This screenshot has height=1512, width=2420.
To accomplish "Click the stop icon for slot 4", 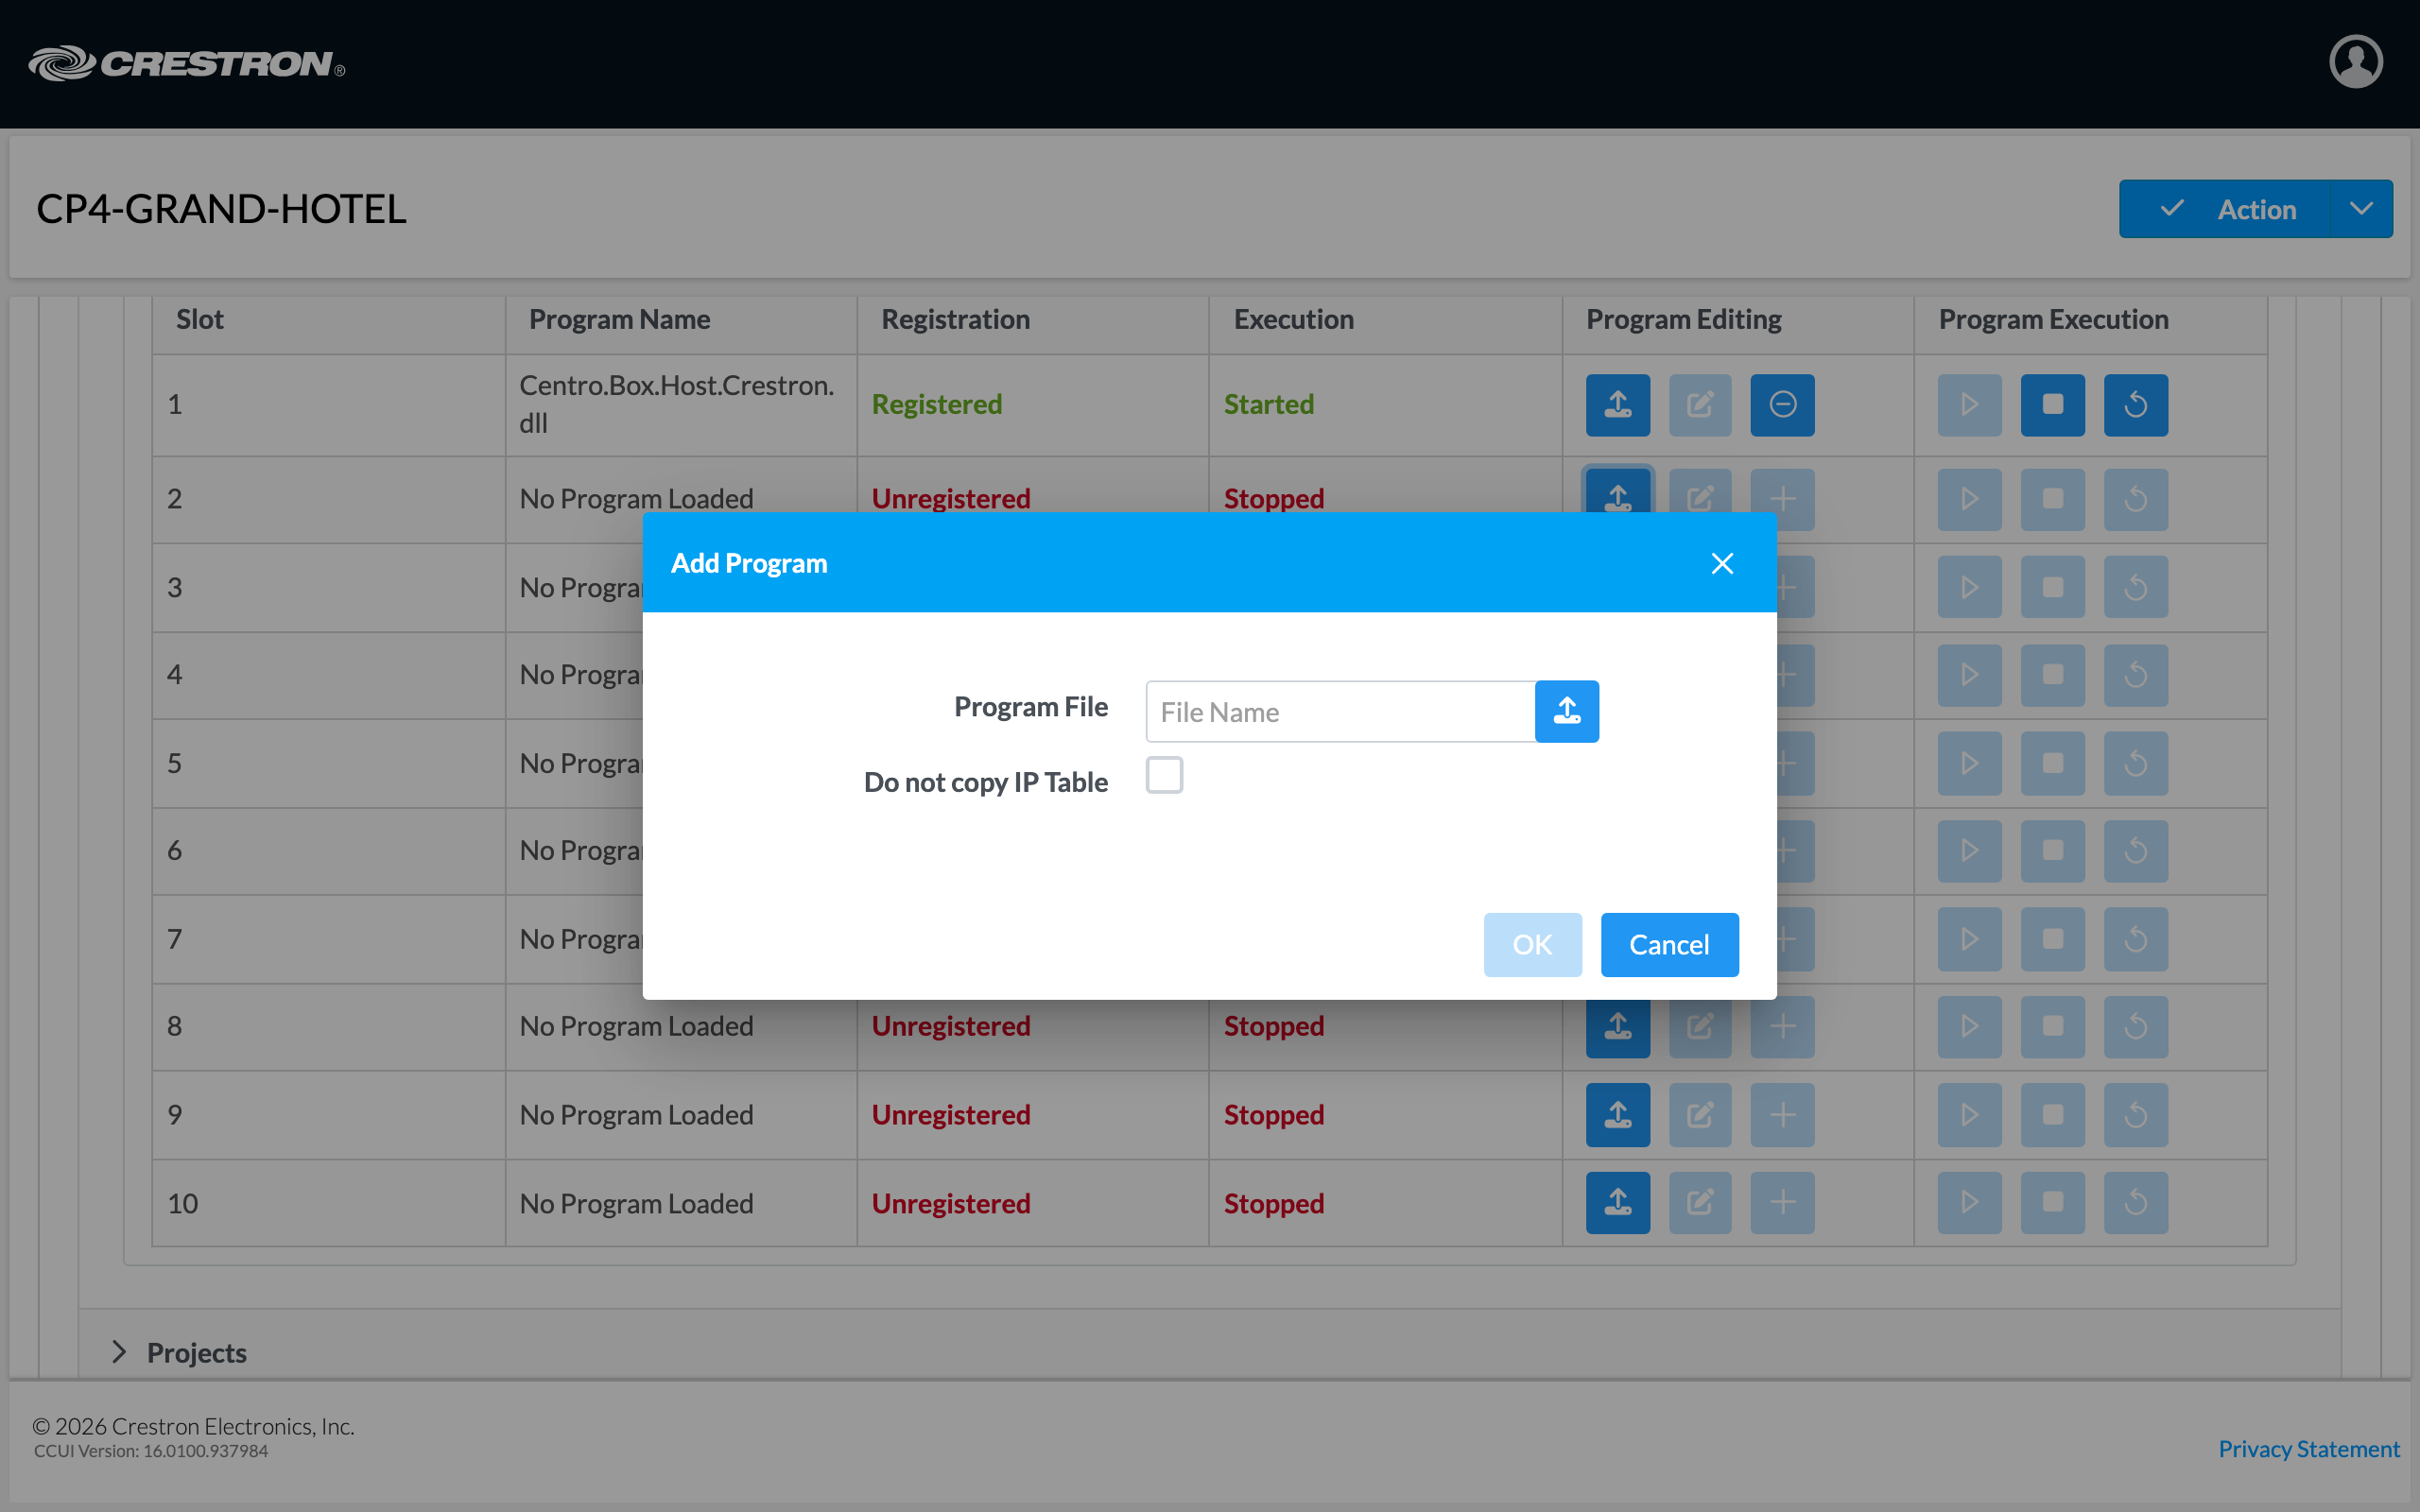I will (2052, 675).
